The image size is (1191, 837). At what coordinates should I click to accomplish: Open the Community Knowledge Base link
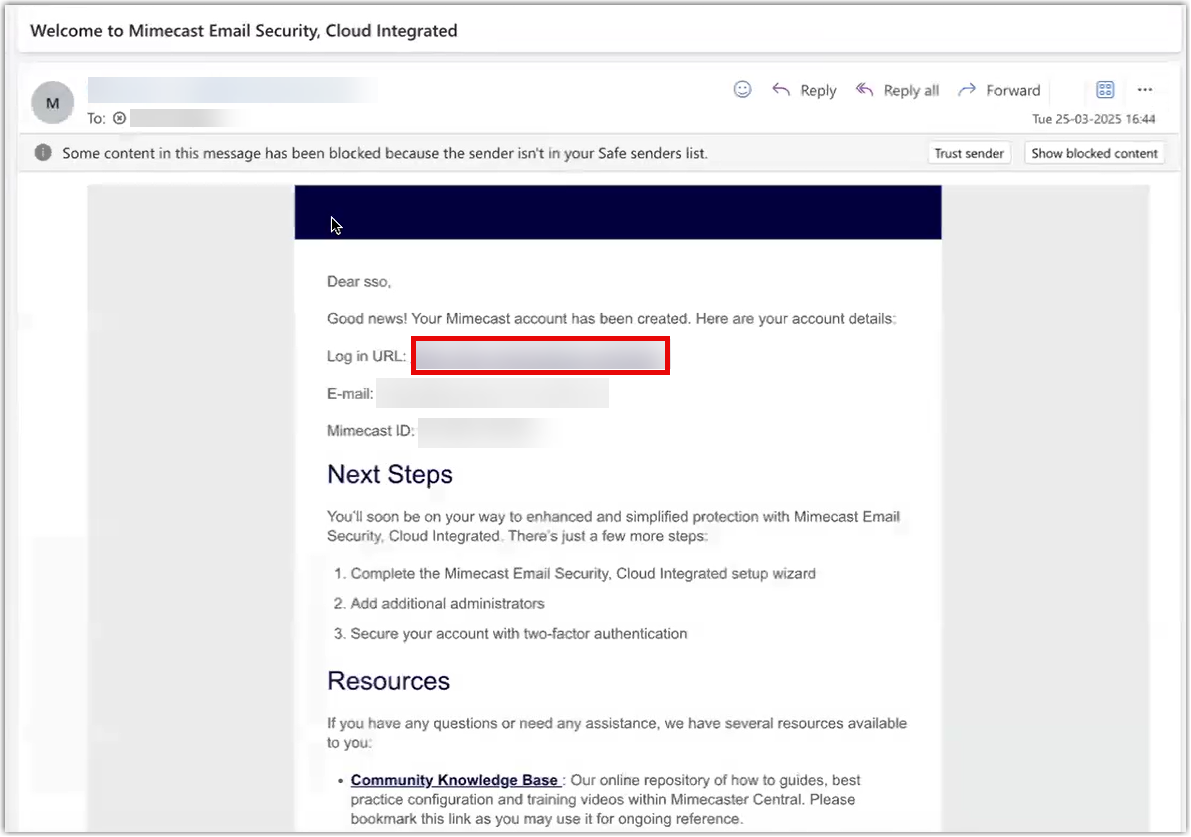pyautogui.click(x=454, y=780)
